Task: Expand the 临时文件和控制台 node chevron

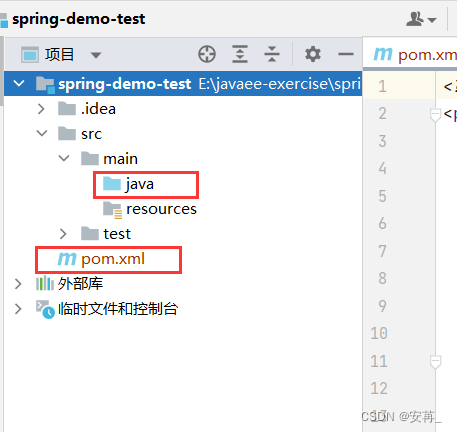Action: click(x=18, y=309)
